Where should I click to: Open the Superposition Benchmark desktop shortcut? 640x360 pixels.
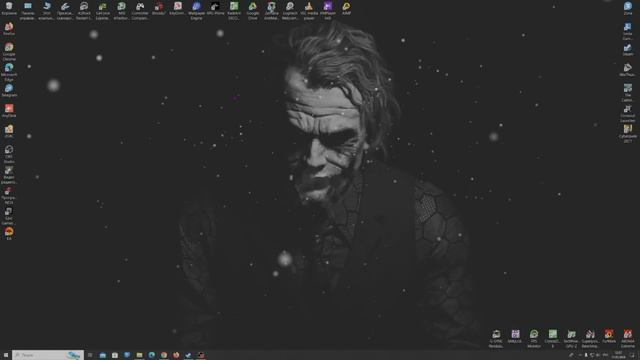tap(590, 339)
